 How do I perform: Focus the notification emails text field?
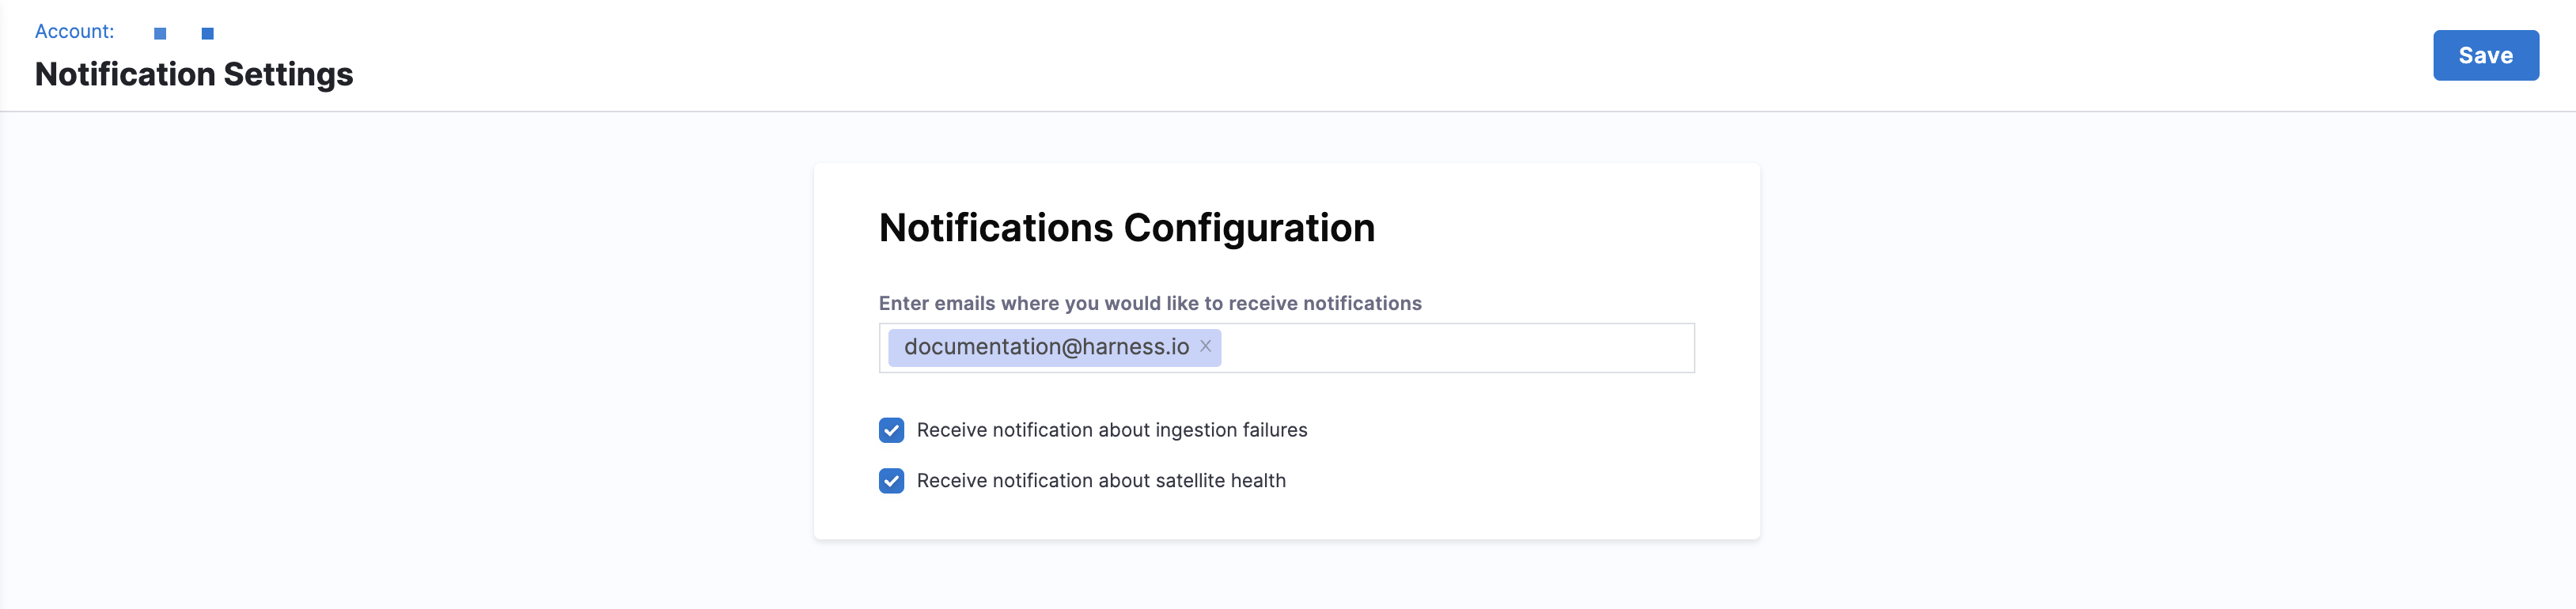coord(1455,348)
